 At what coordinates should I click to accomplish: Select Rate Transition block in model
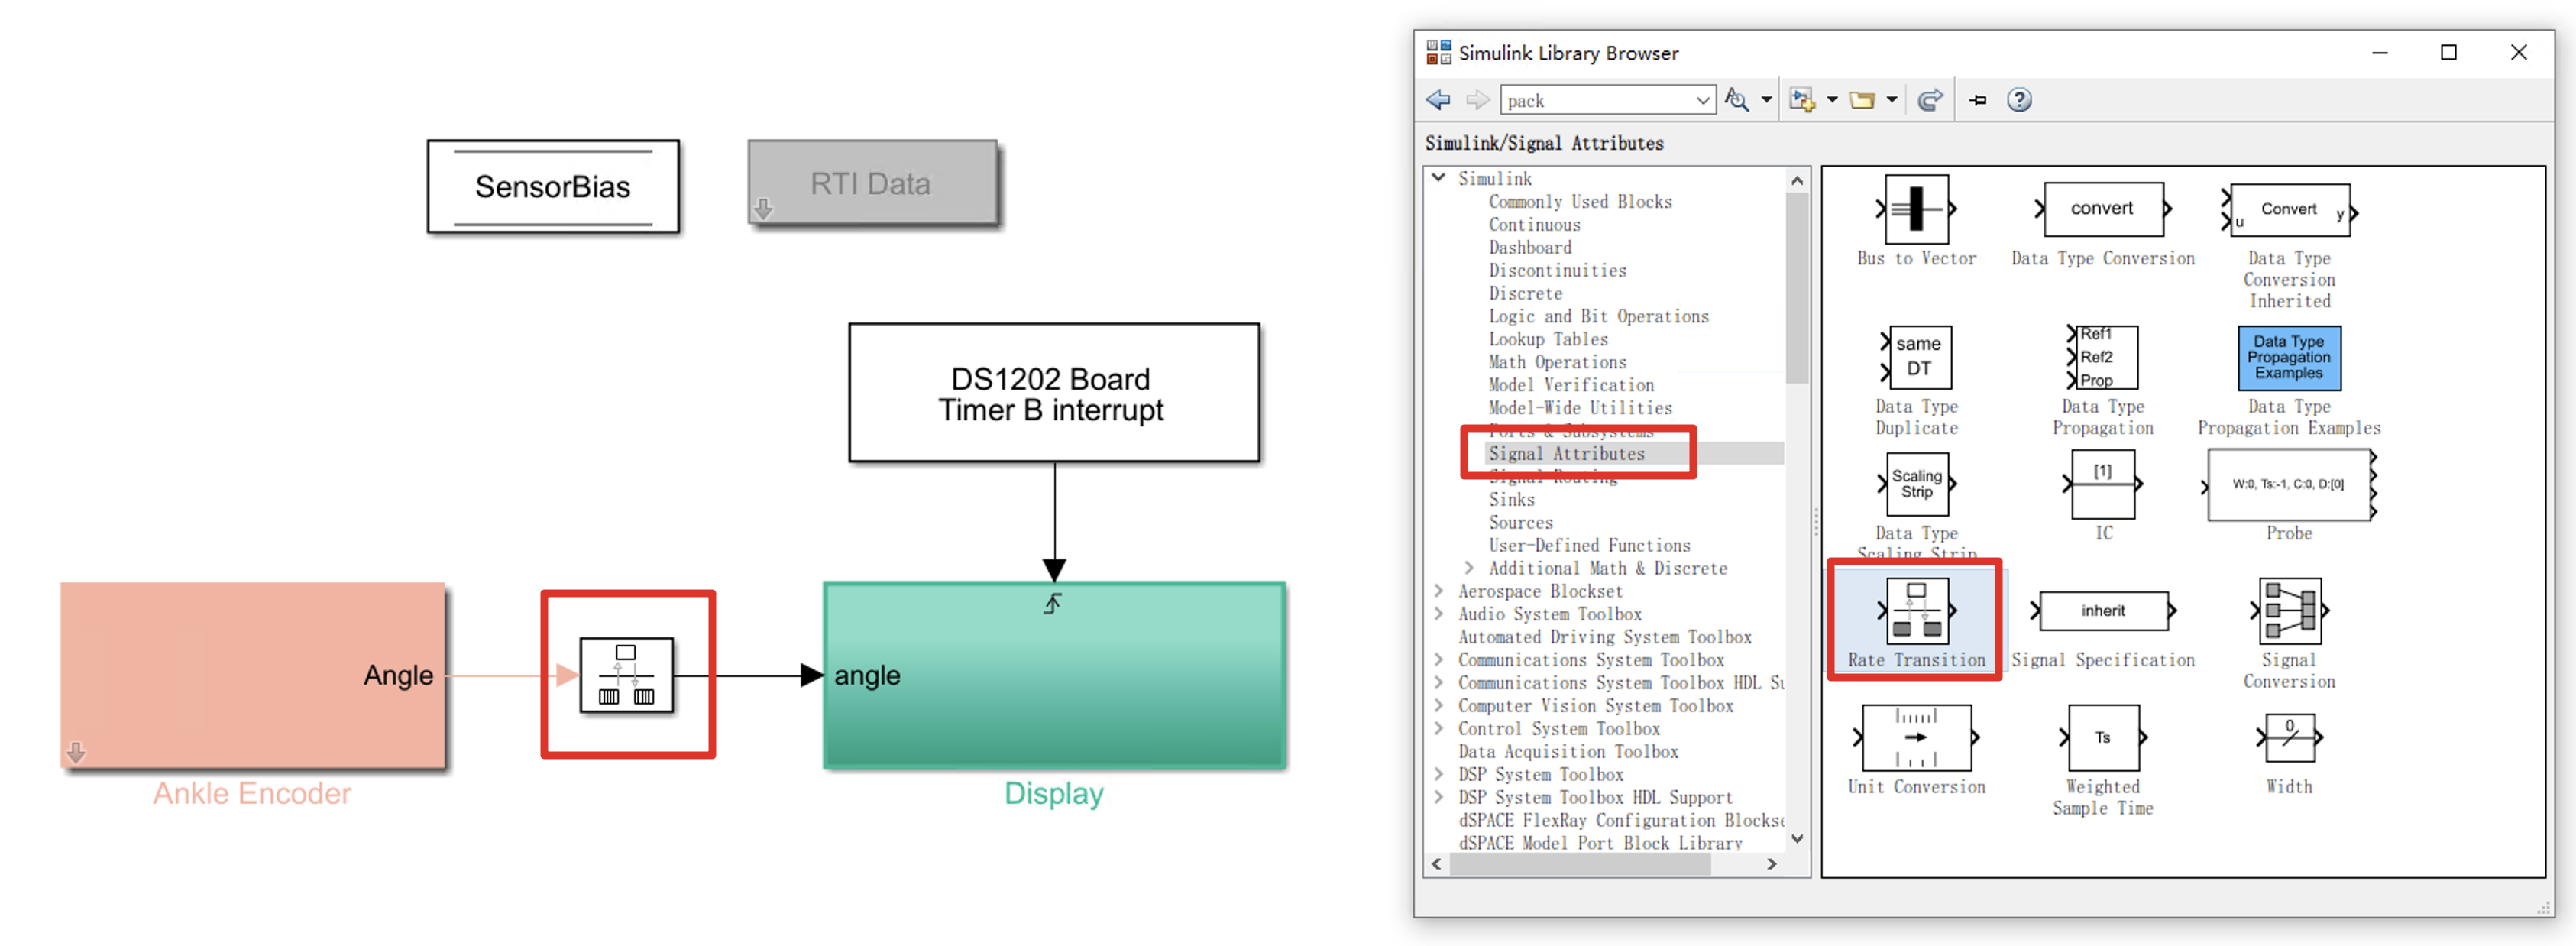tap(626, 675)
